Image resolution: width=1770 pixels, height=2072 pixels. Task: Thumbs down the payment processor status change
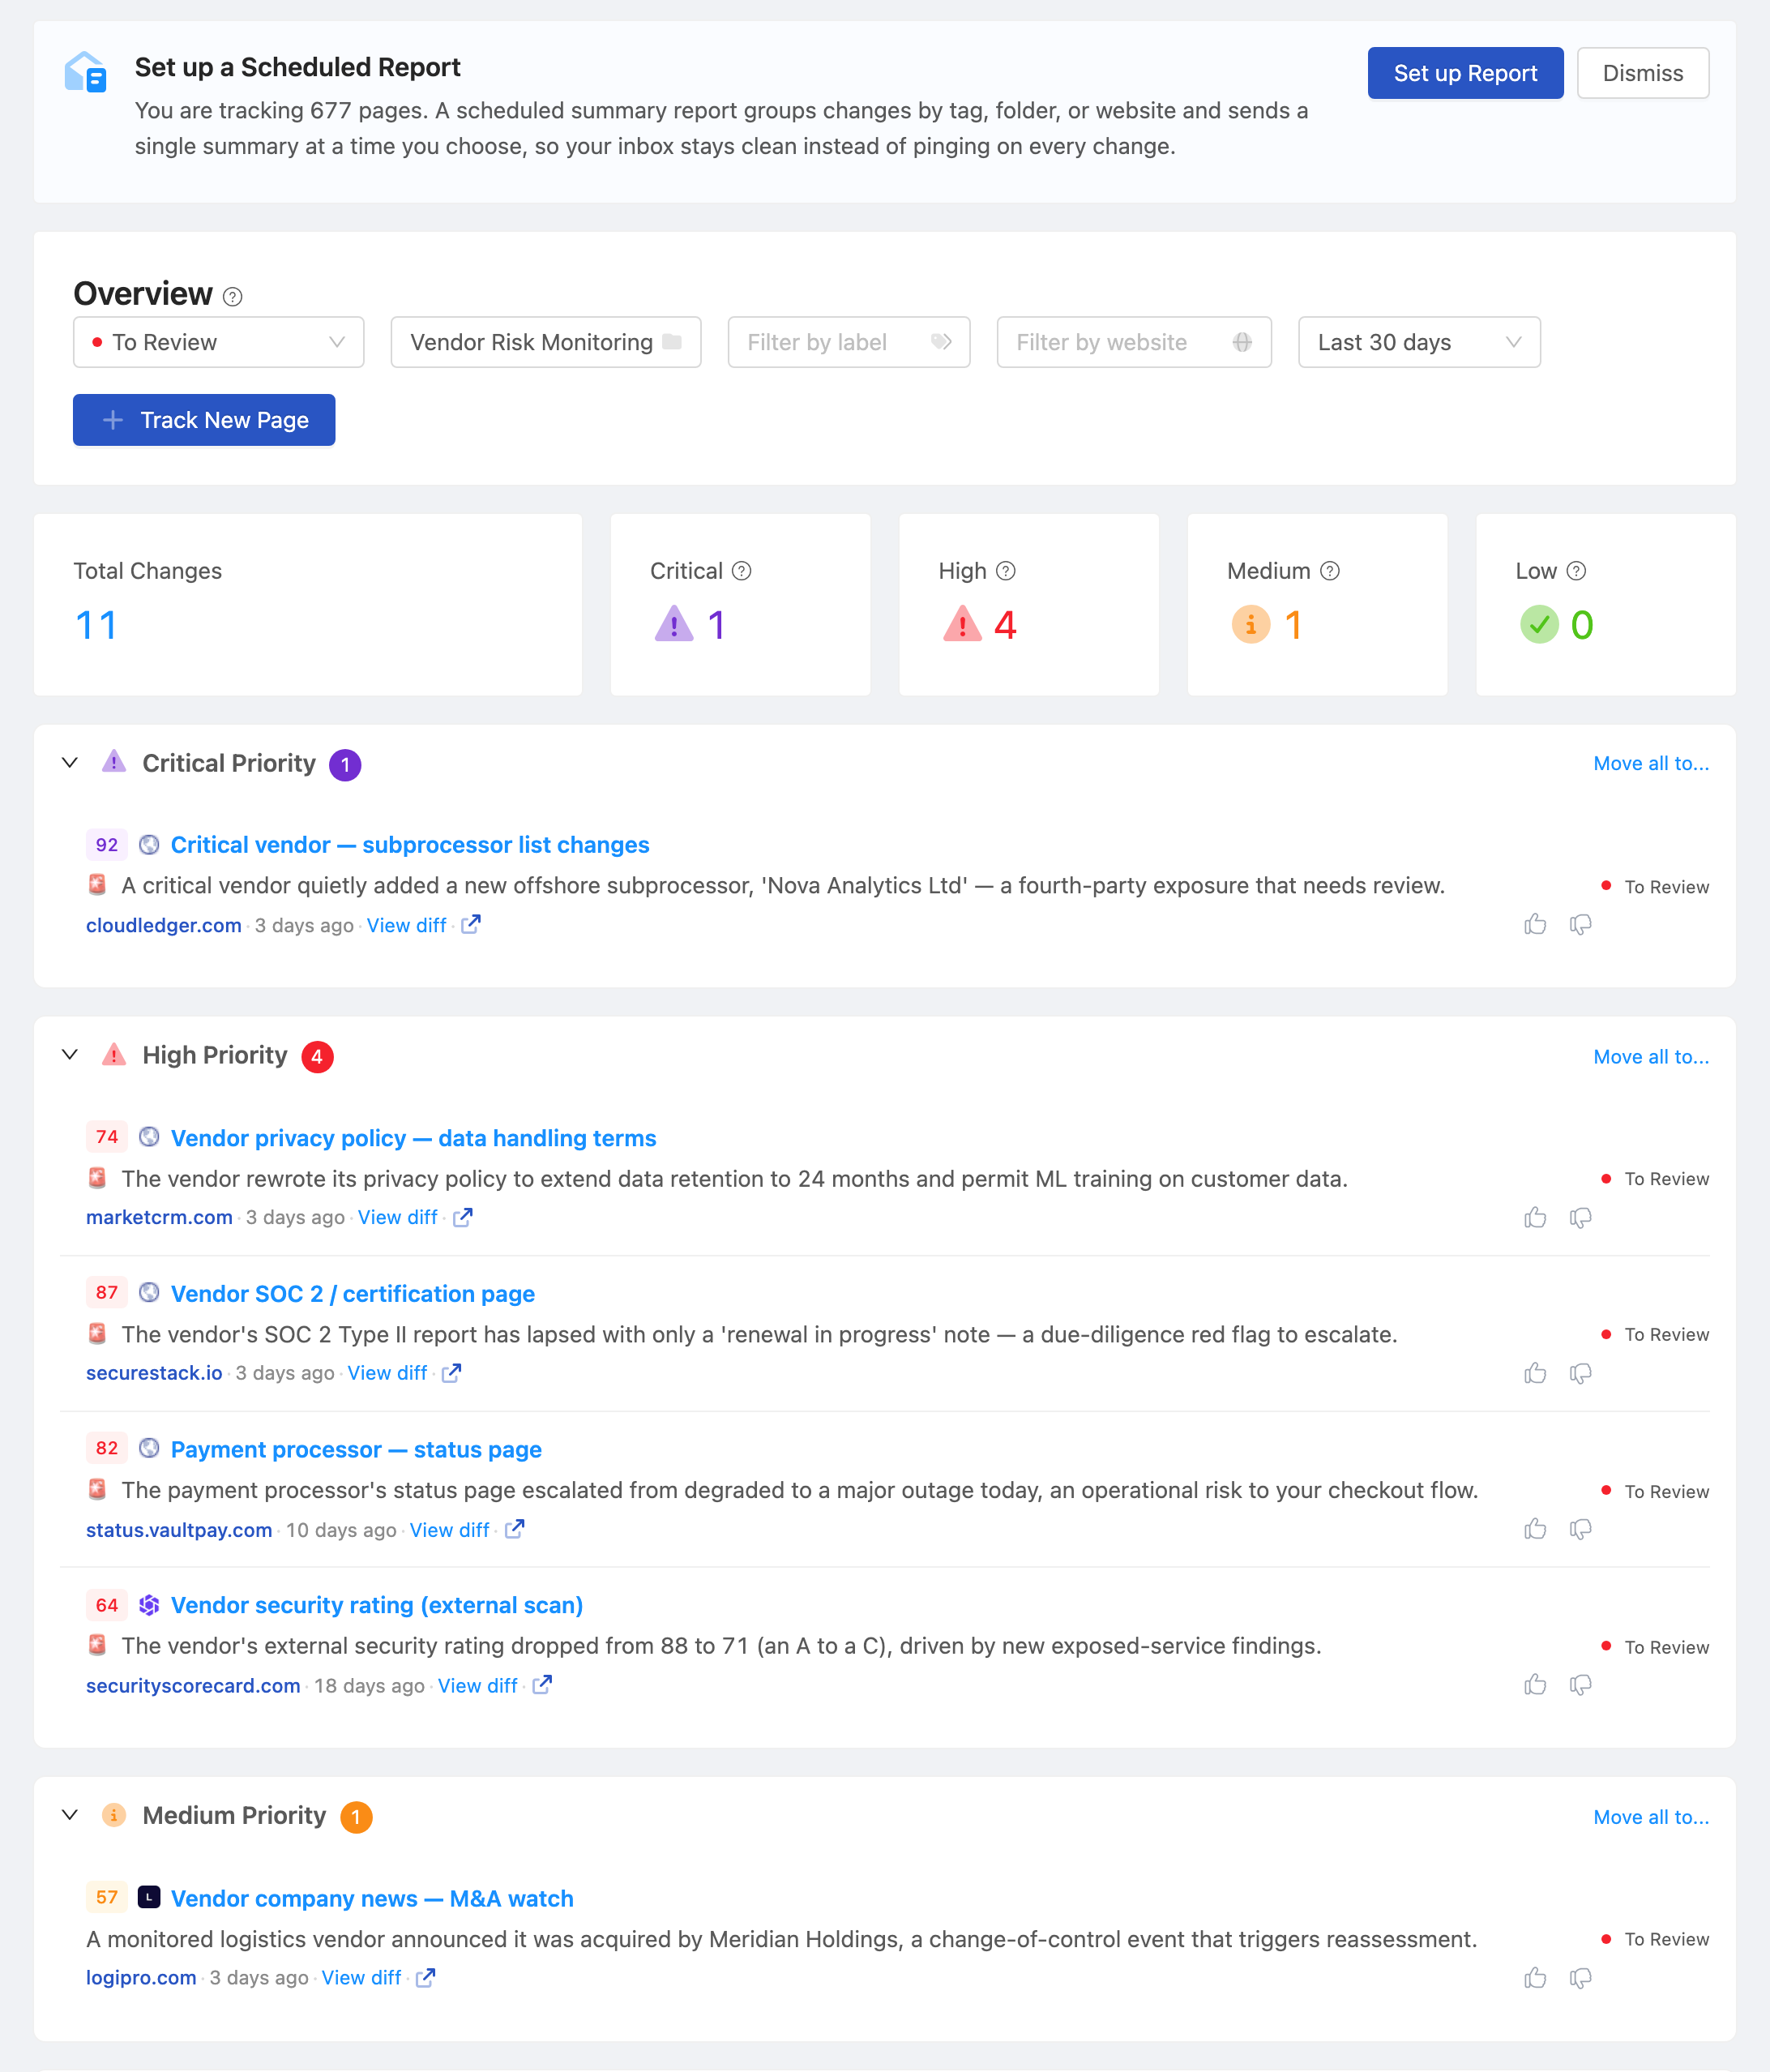point(1581,1529)
